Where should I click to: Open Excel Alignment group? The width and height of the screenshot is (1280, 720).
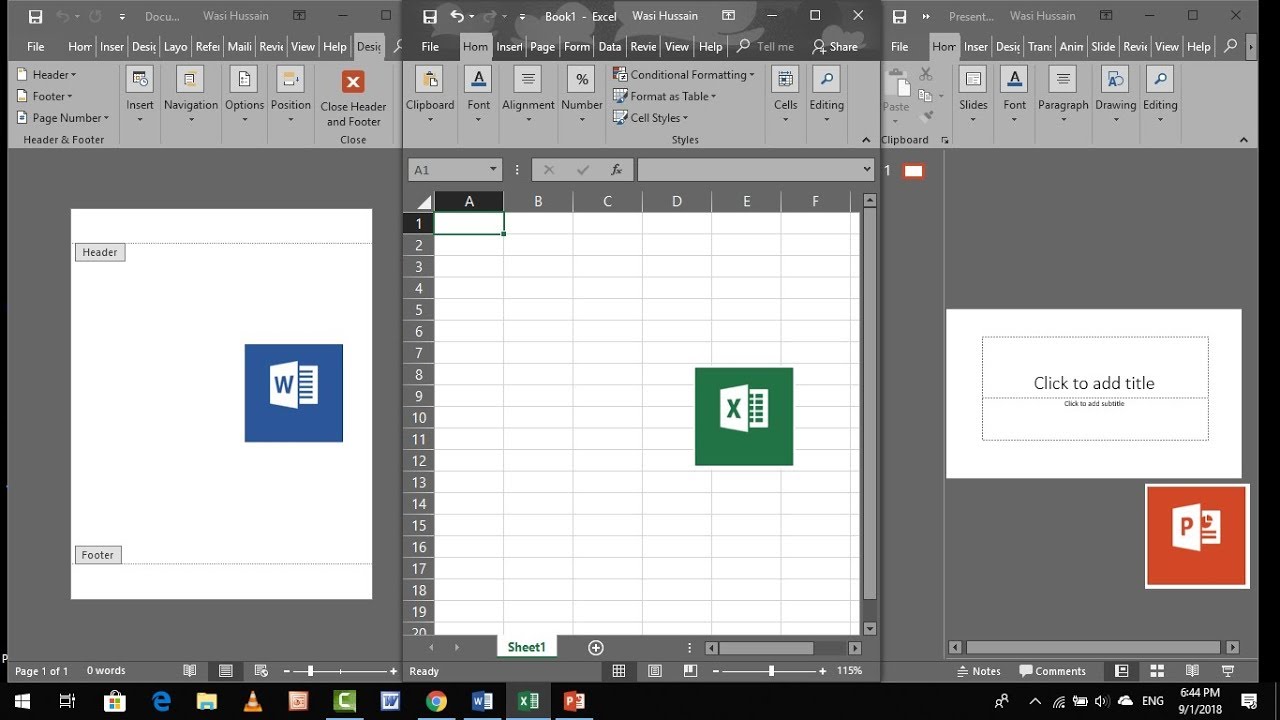pyautogui.click(x=528, y=95)
